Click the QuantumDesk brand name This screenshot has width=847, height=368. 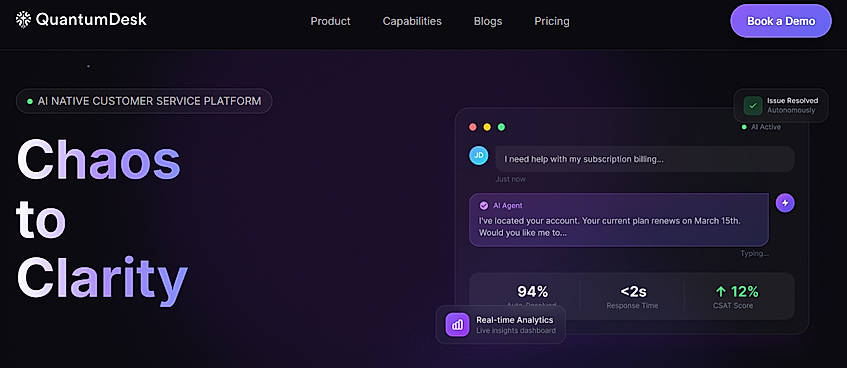91,20
